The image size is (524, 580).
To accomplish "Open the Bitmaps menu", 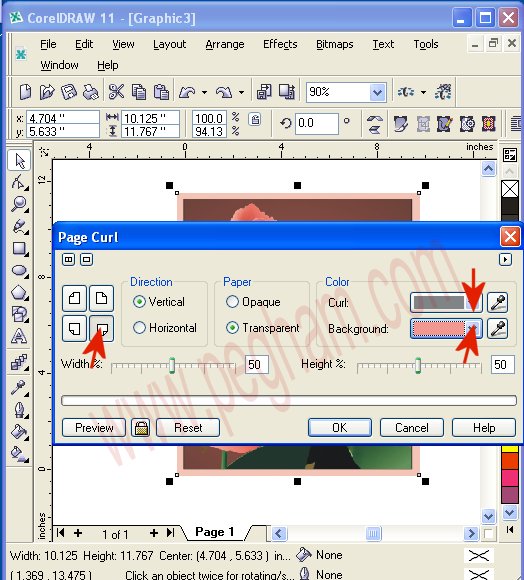I will [335, 44].
